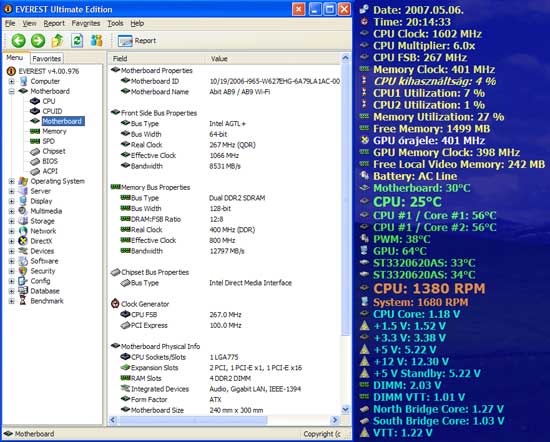Select the DRAM:FSB Ratio row
This screenshot has width=550, height=442.
[x=224, y=219]
